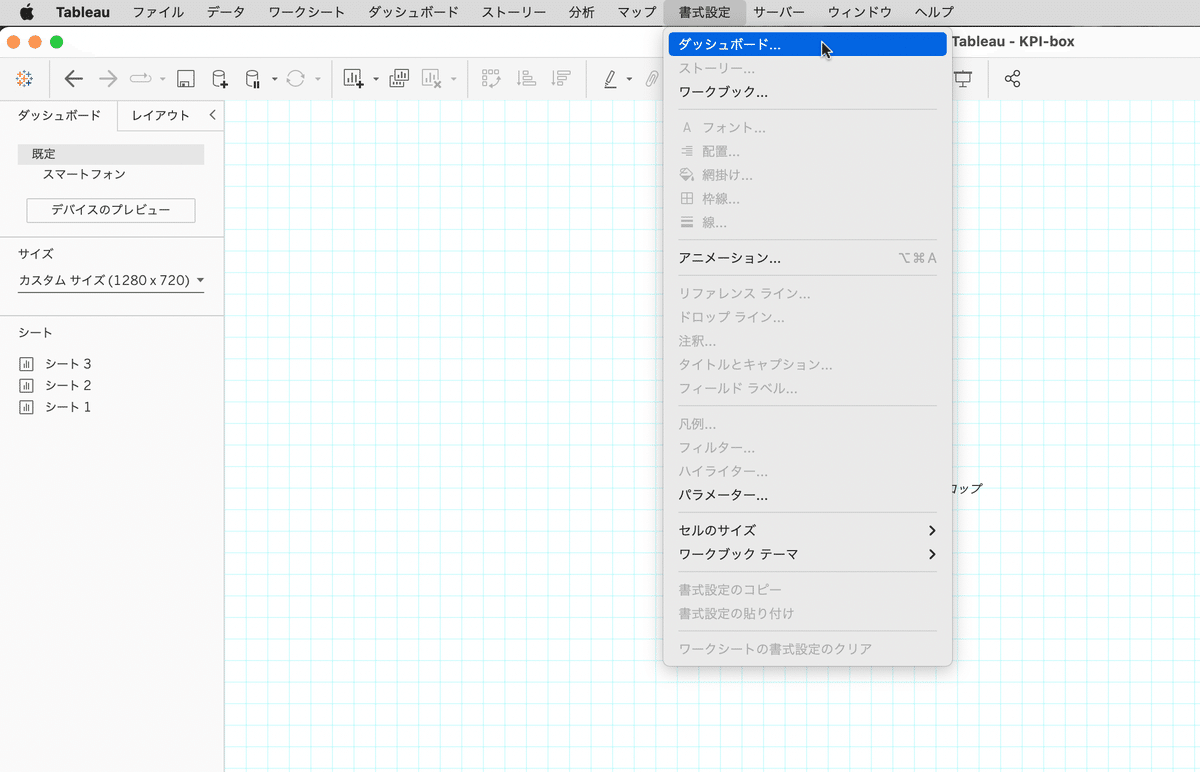1200x772 pixels.
Task: Open the ダッシュボード menu in menu bar
Action: pyautogui.click(x=413, y=12)
